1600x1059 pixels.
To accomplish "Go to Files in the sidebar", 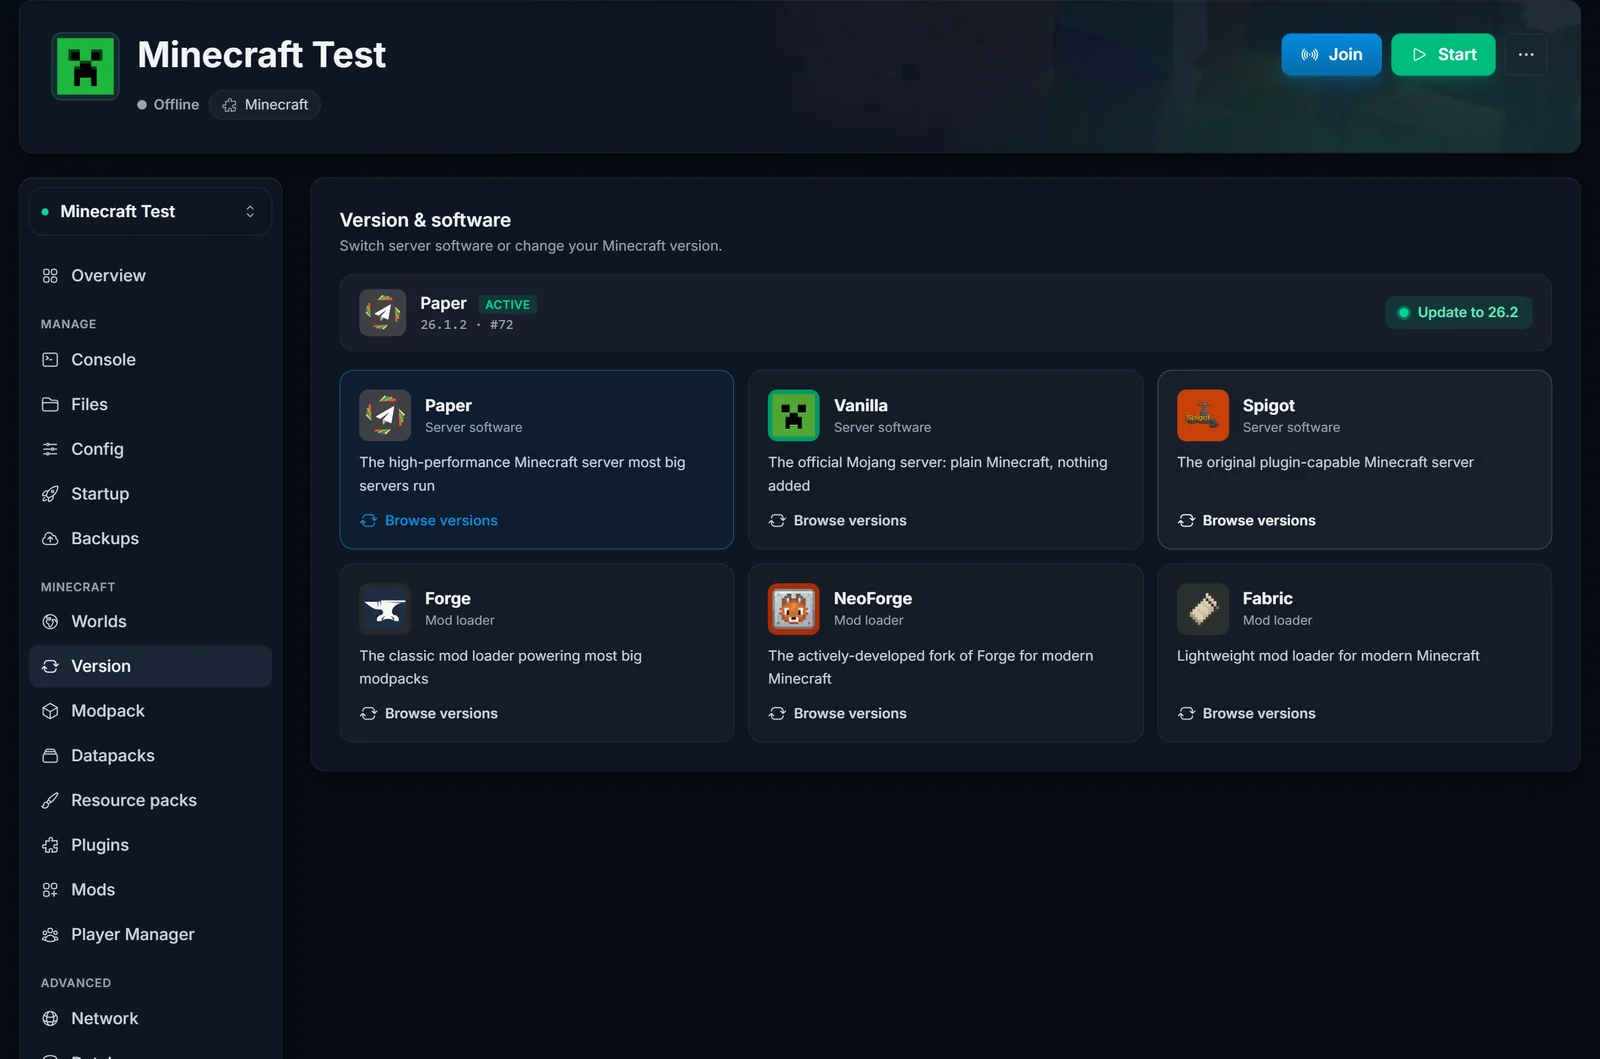I will click(150, 405).
